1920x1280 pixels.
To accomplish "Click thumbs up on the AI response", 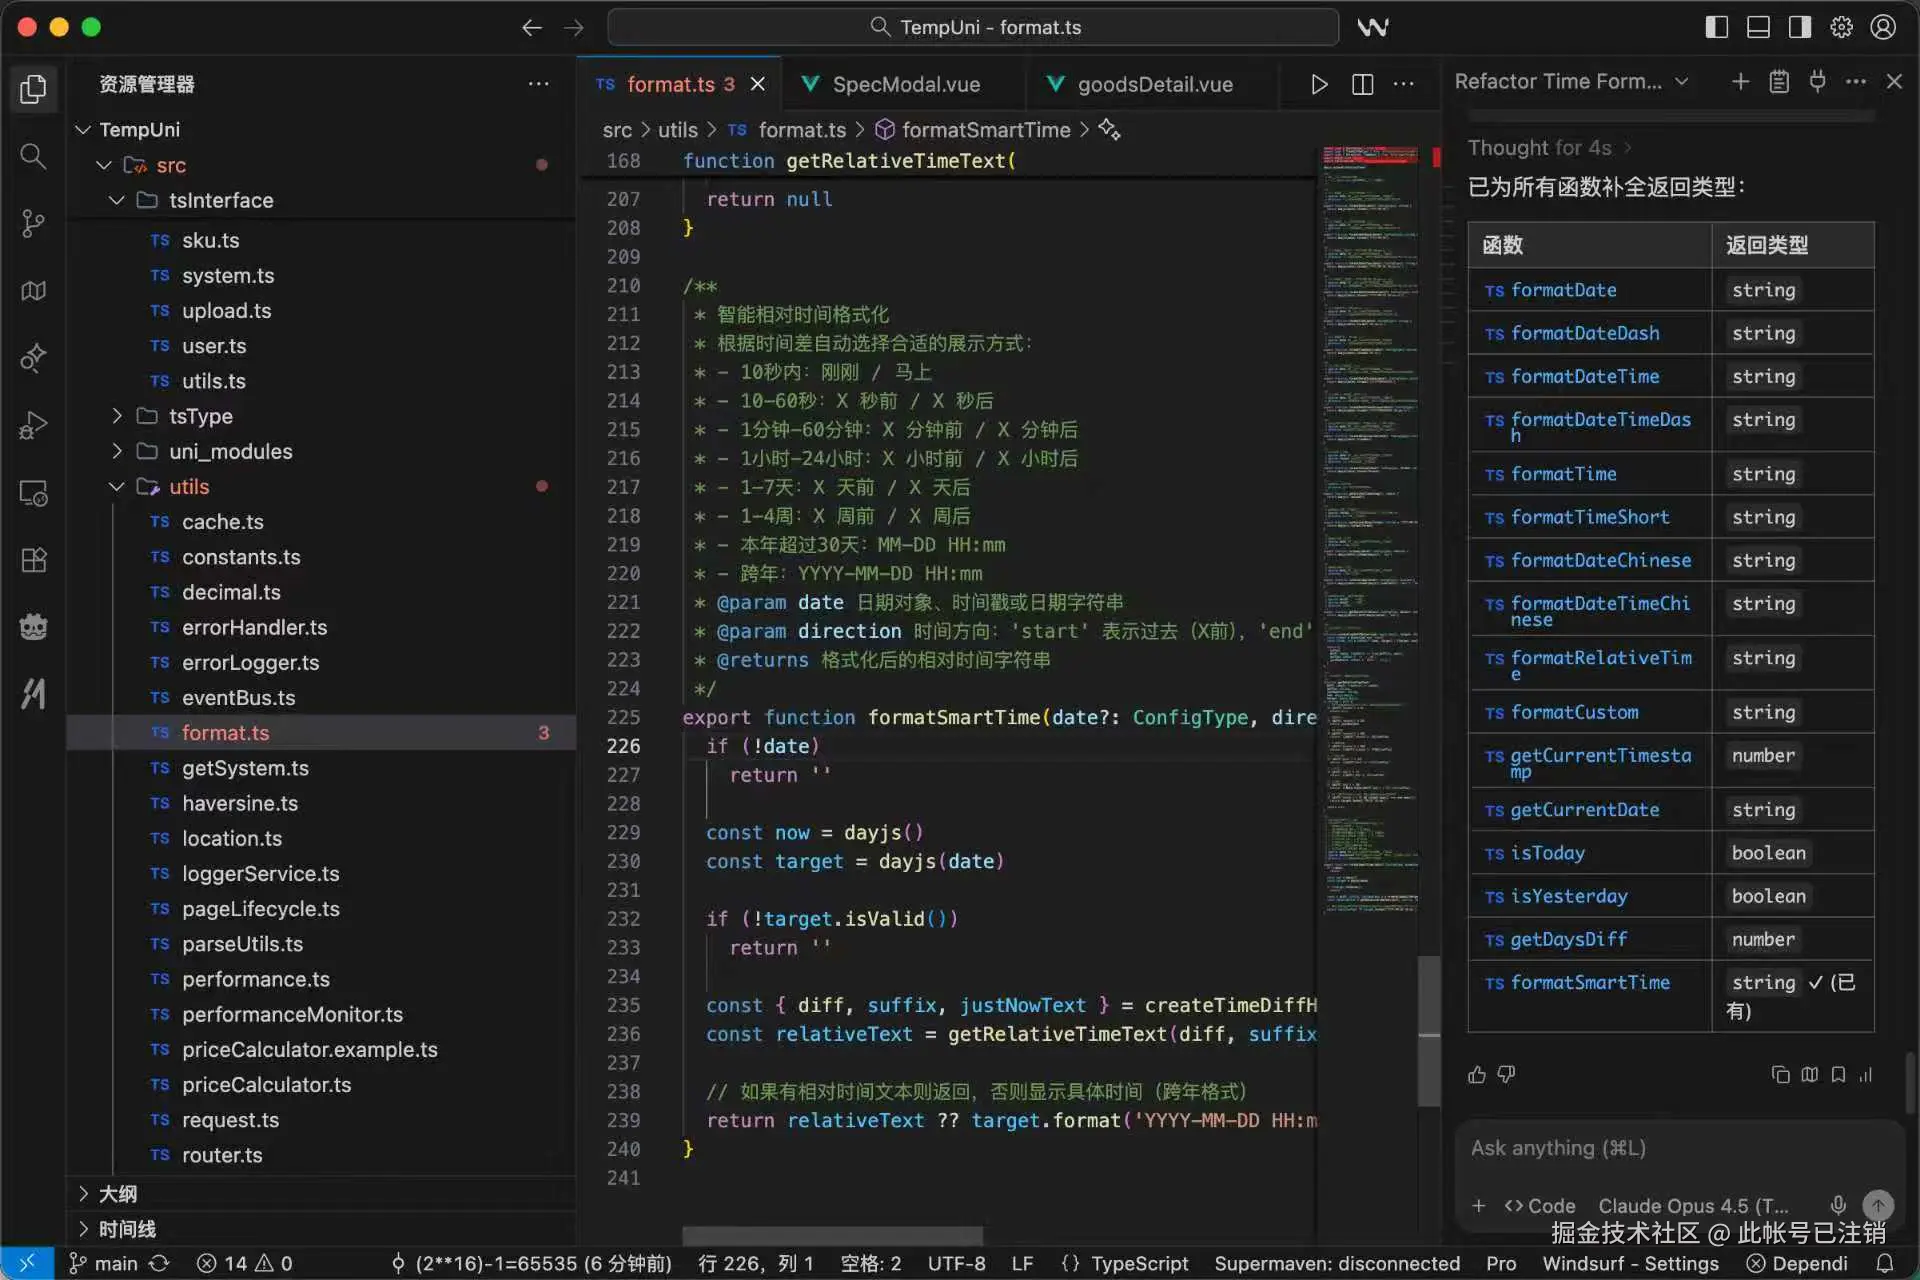I will [1477, 1074].
